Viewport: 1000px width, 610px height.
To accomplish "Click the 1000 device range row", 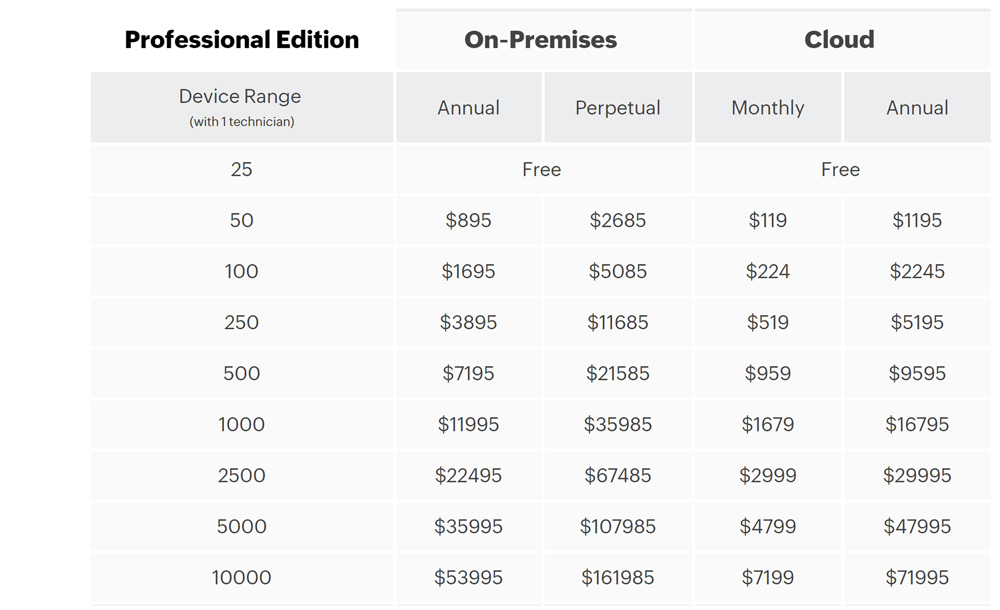I will (241, 425).
